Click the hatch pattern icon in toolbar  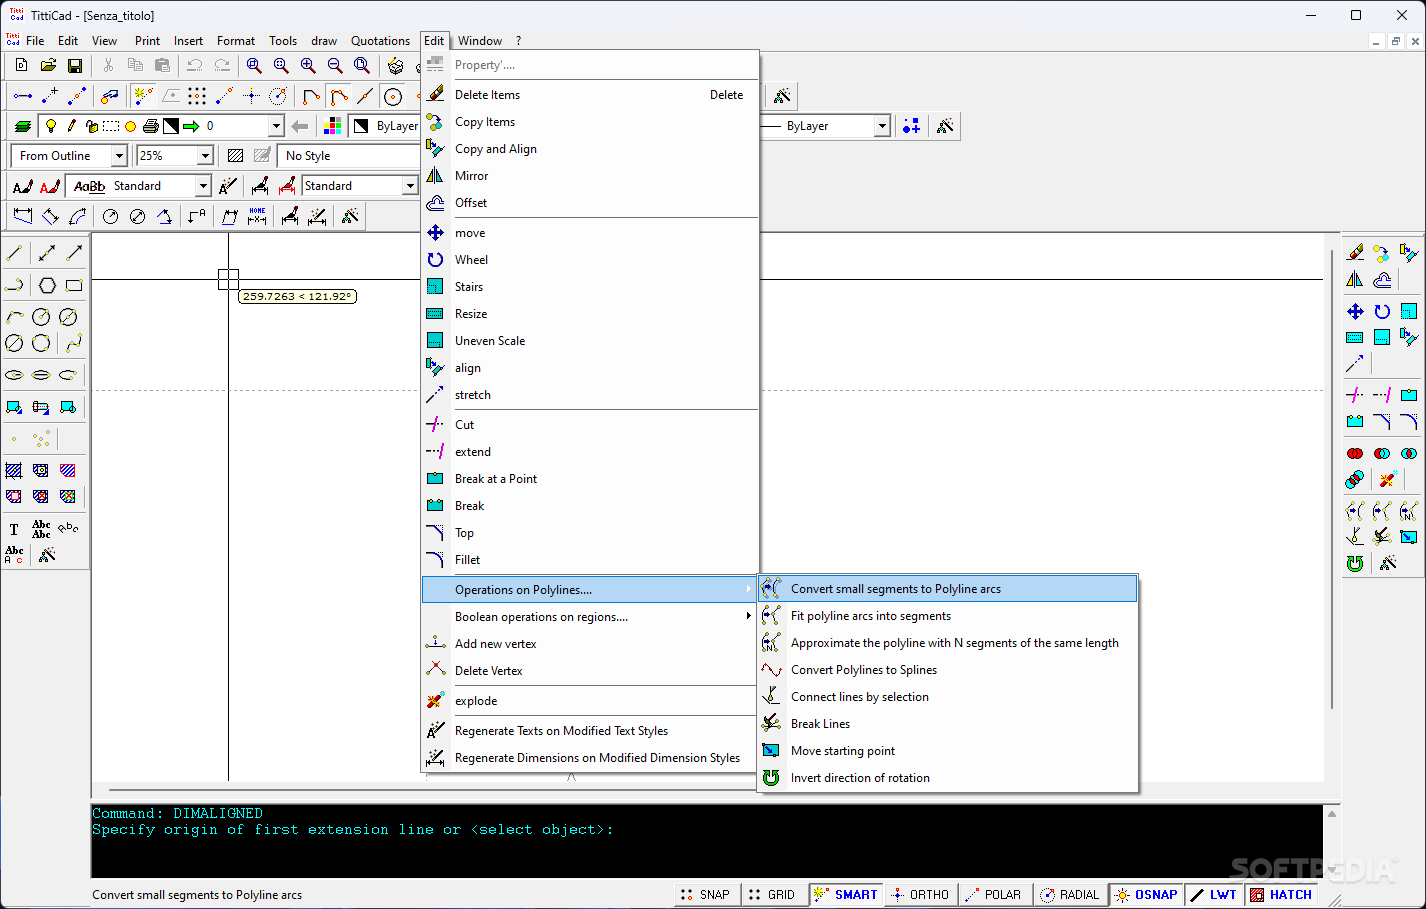coord(235,156)
